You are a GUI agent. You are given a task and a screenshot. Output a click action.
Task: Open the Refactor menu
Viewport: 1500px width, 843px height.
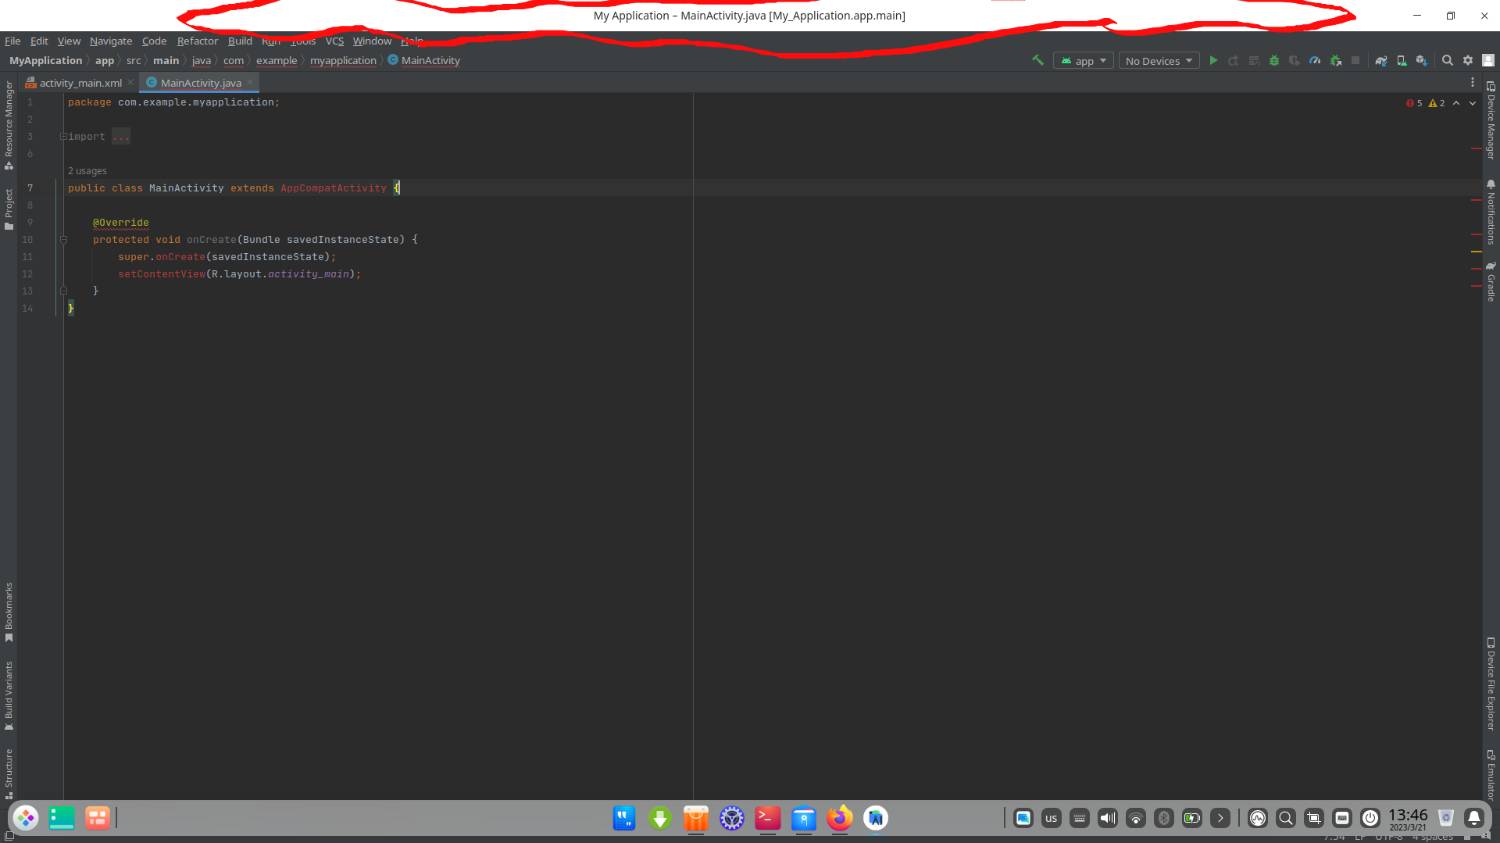click(197, 41)
